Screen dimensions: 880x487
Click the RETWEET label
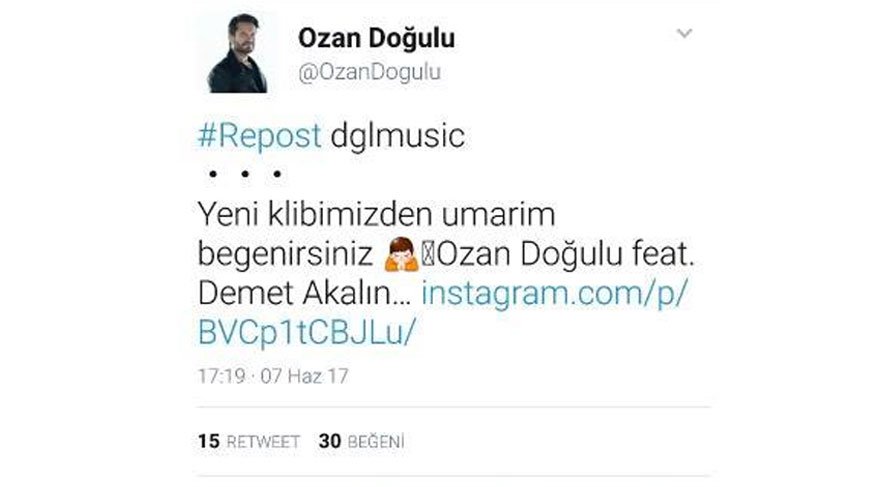click(263, 442)
